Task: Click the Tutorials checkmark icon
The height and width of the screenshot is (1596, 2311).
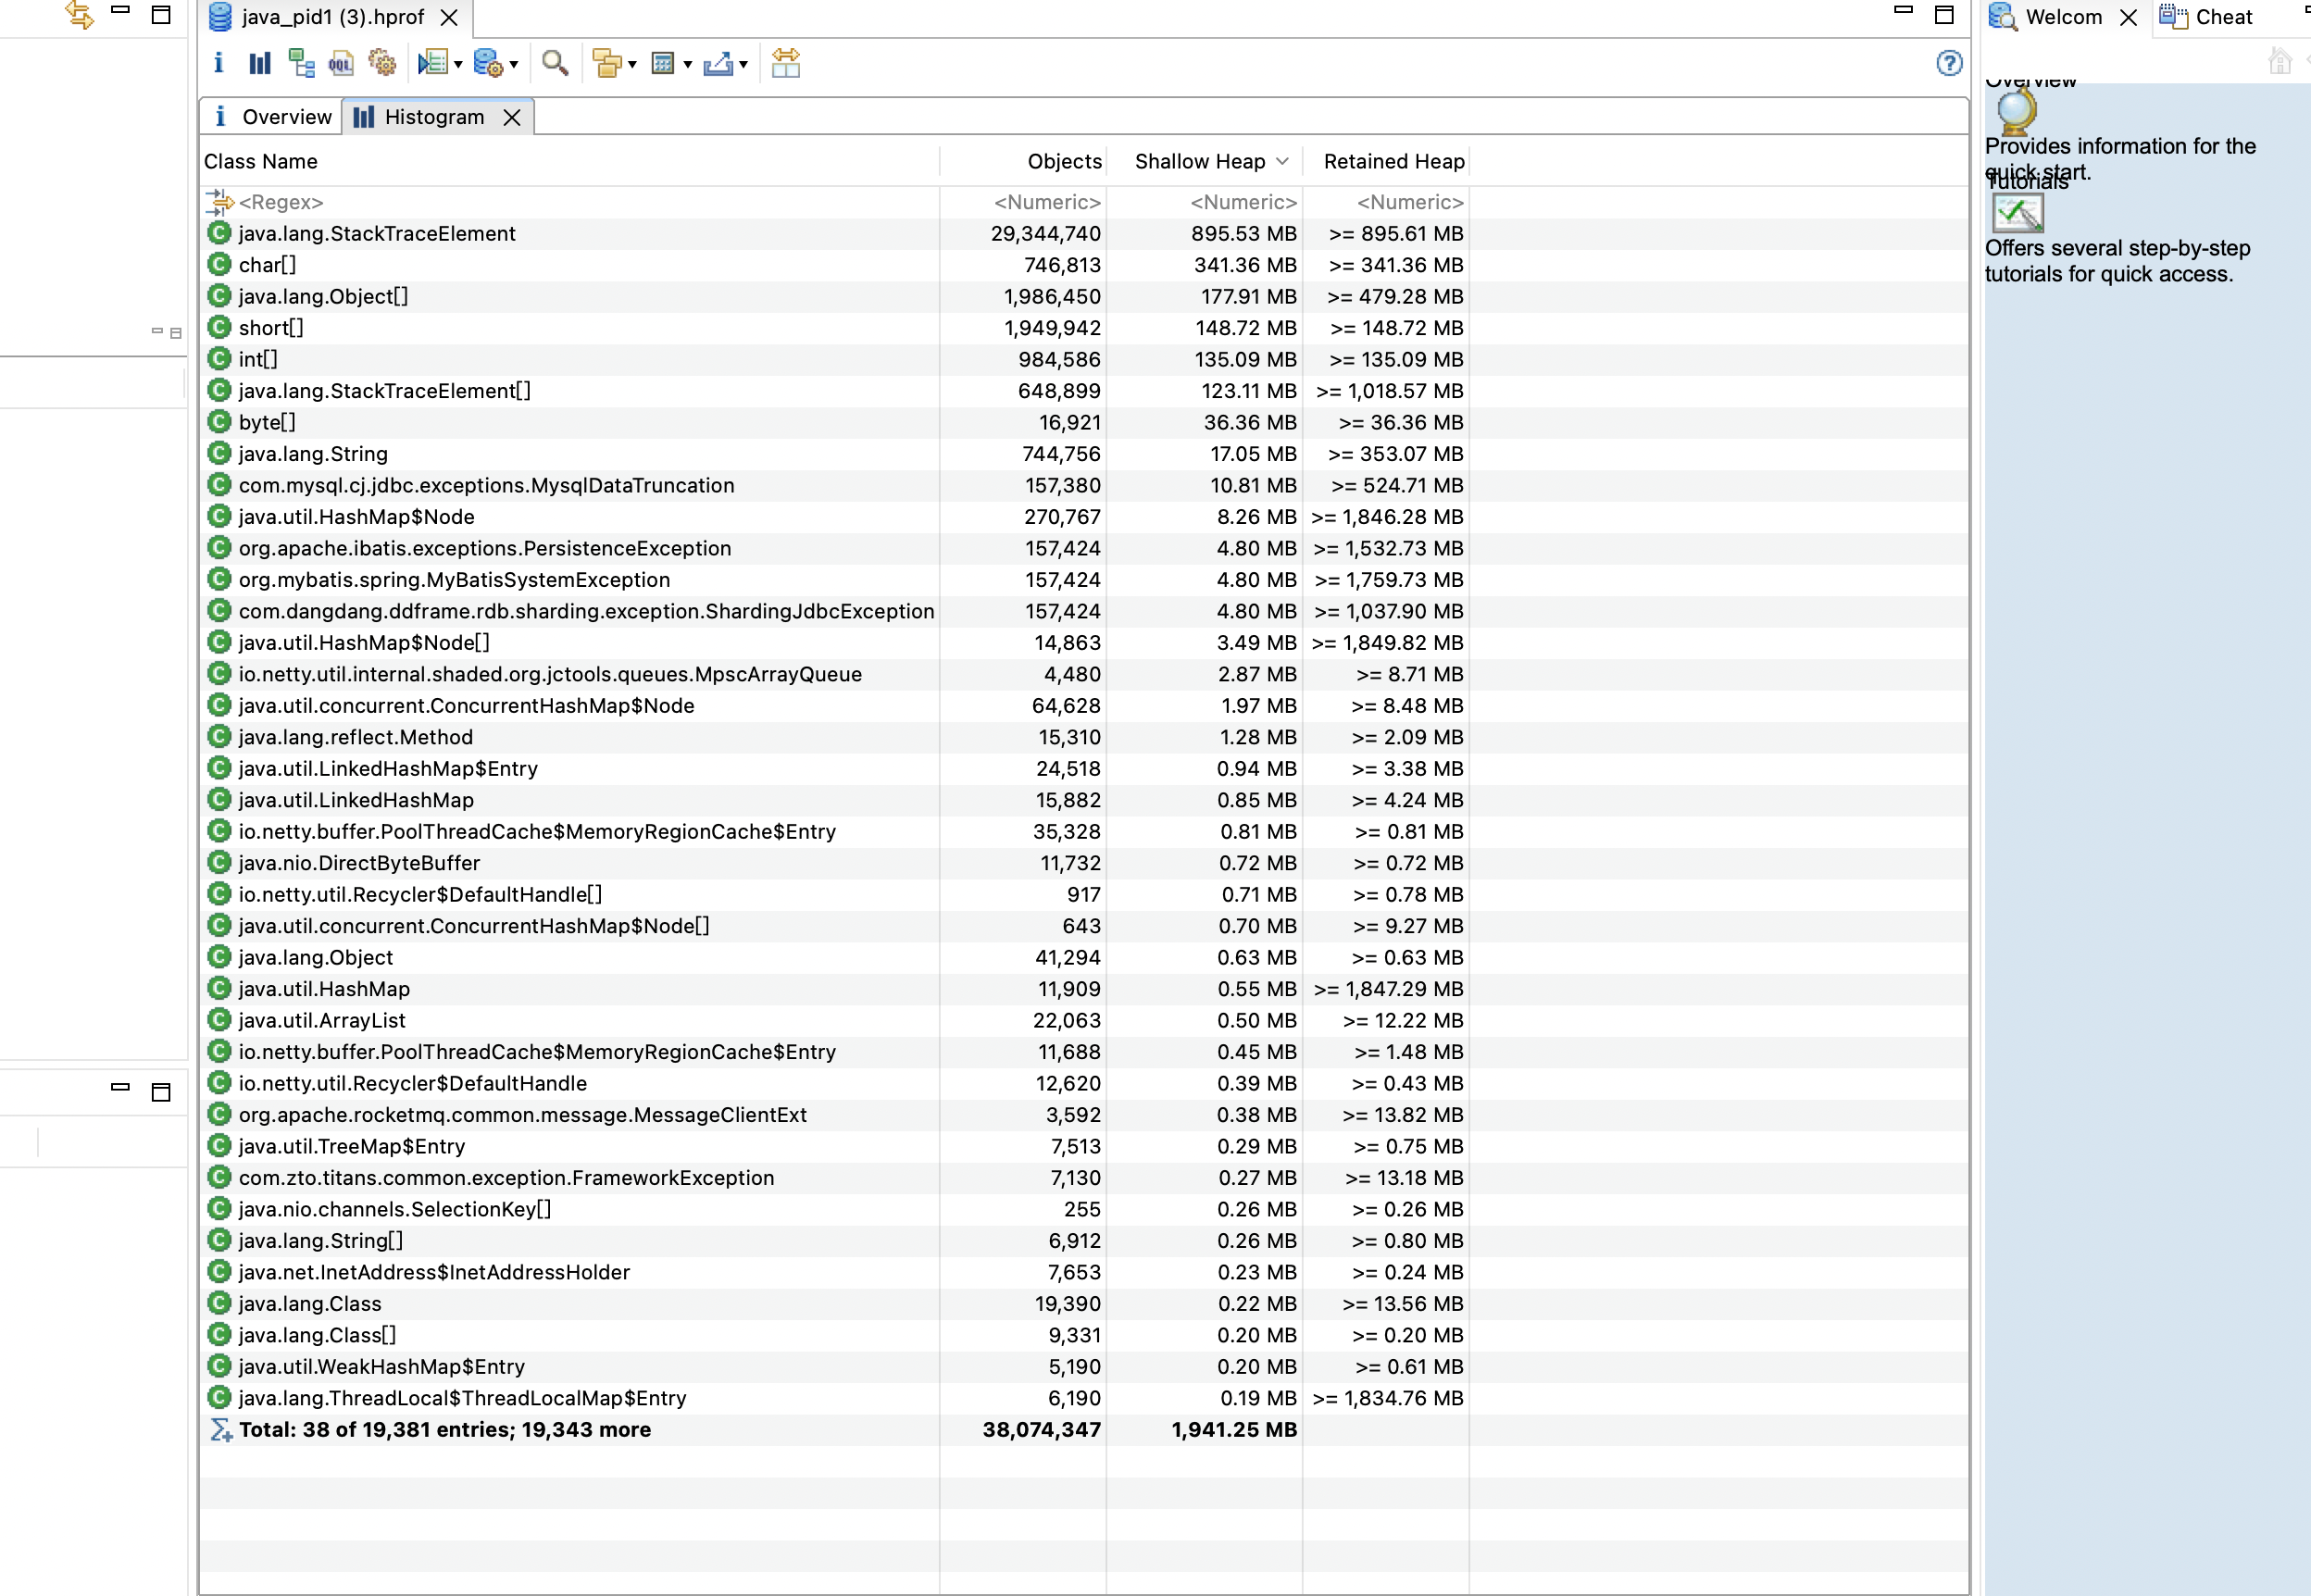Action: [2018, 213]
